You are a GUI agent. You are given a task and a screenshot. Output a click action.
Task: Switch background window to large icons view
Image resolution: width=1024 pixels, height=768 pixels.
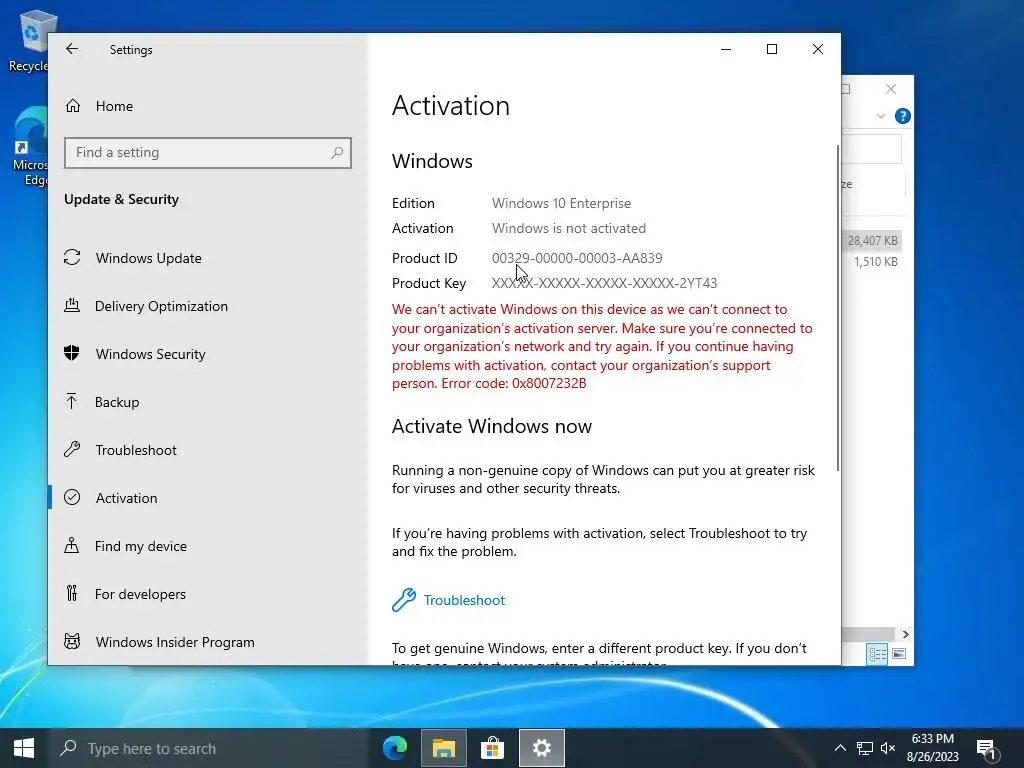pos(899,654)
